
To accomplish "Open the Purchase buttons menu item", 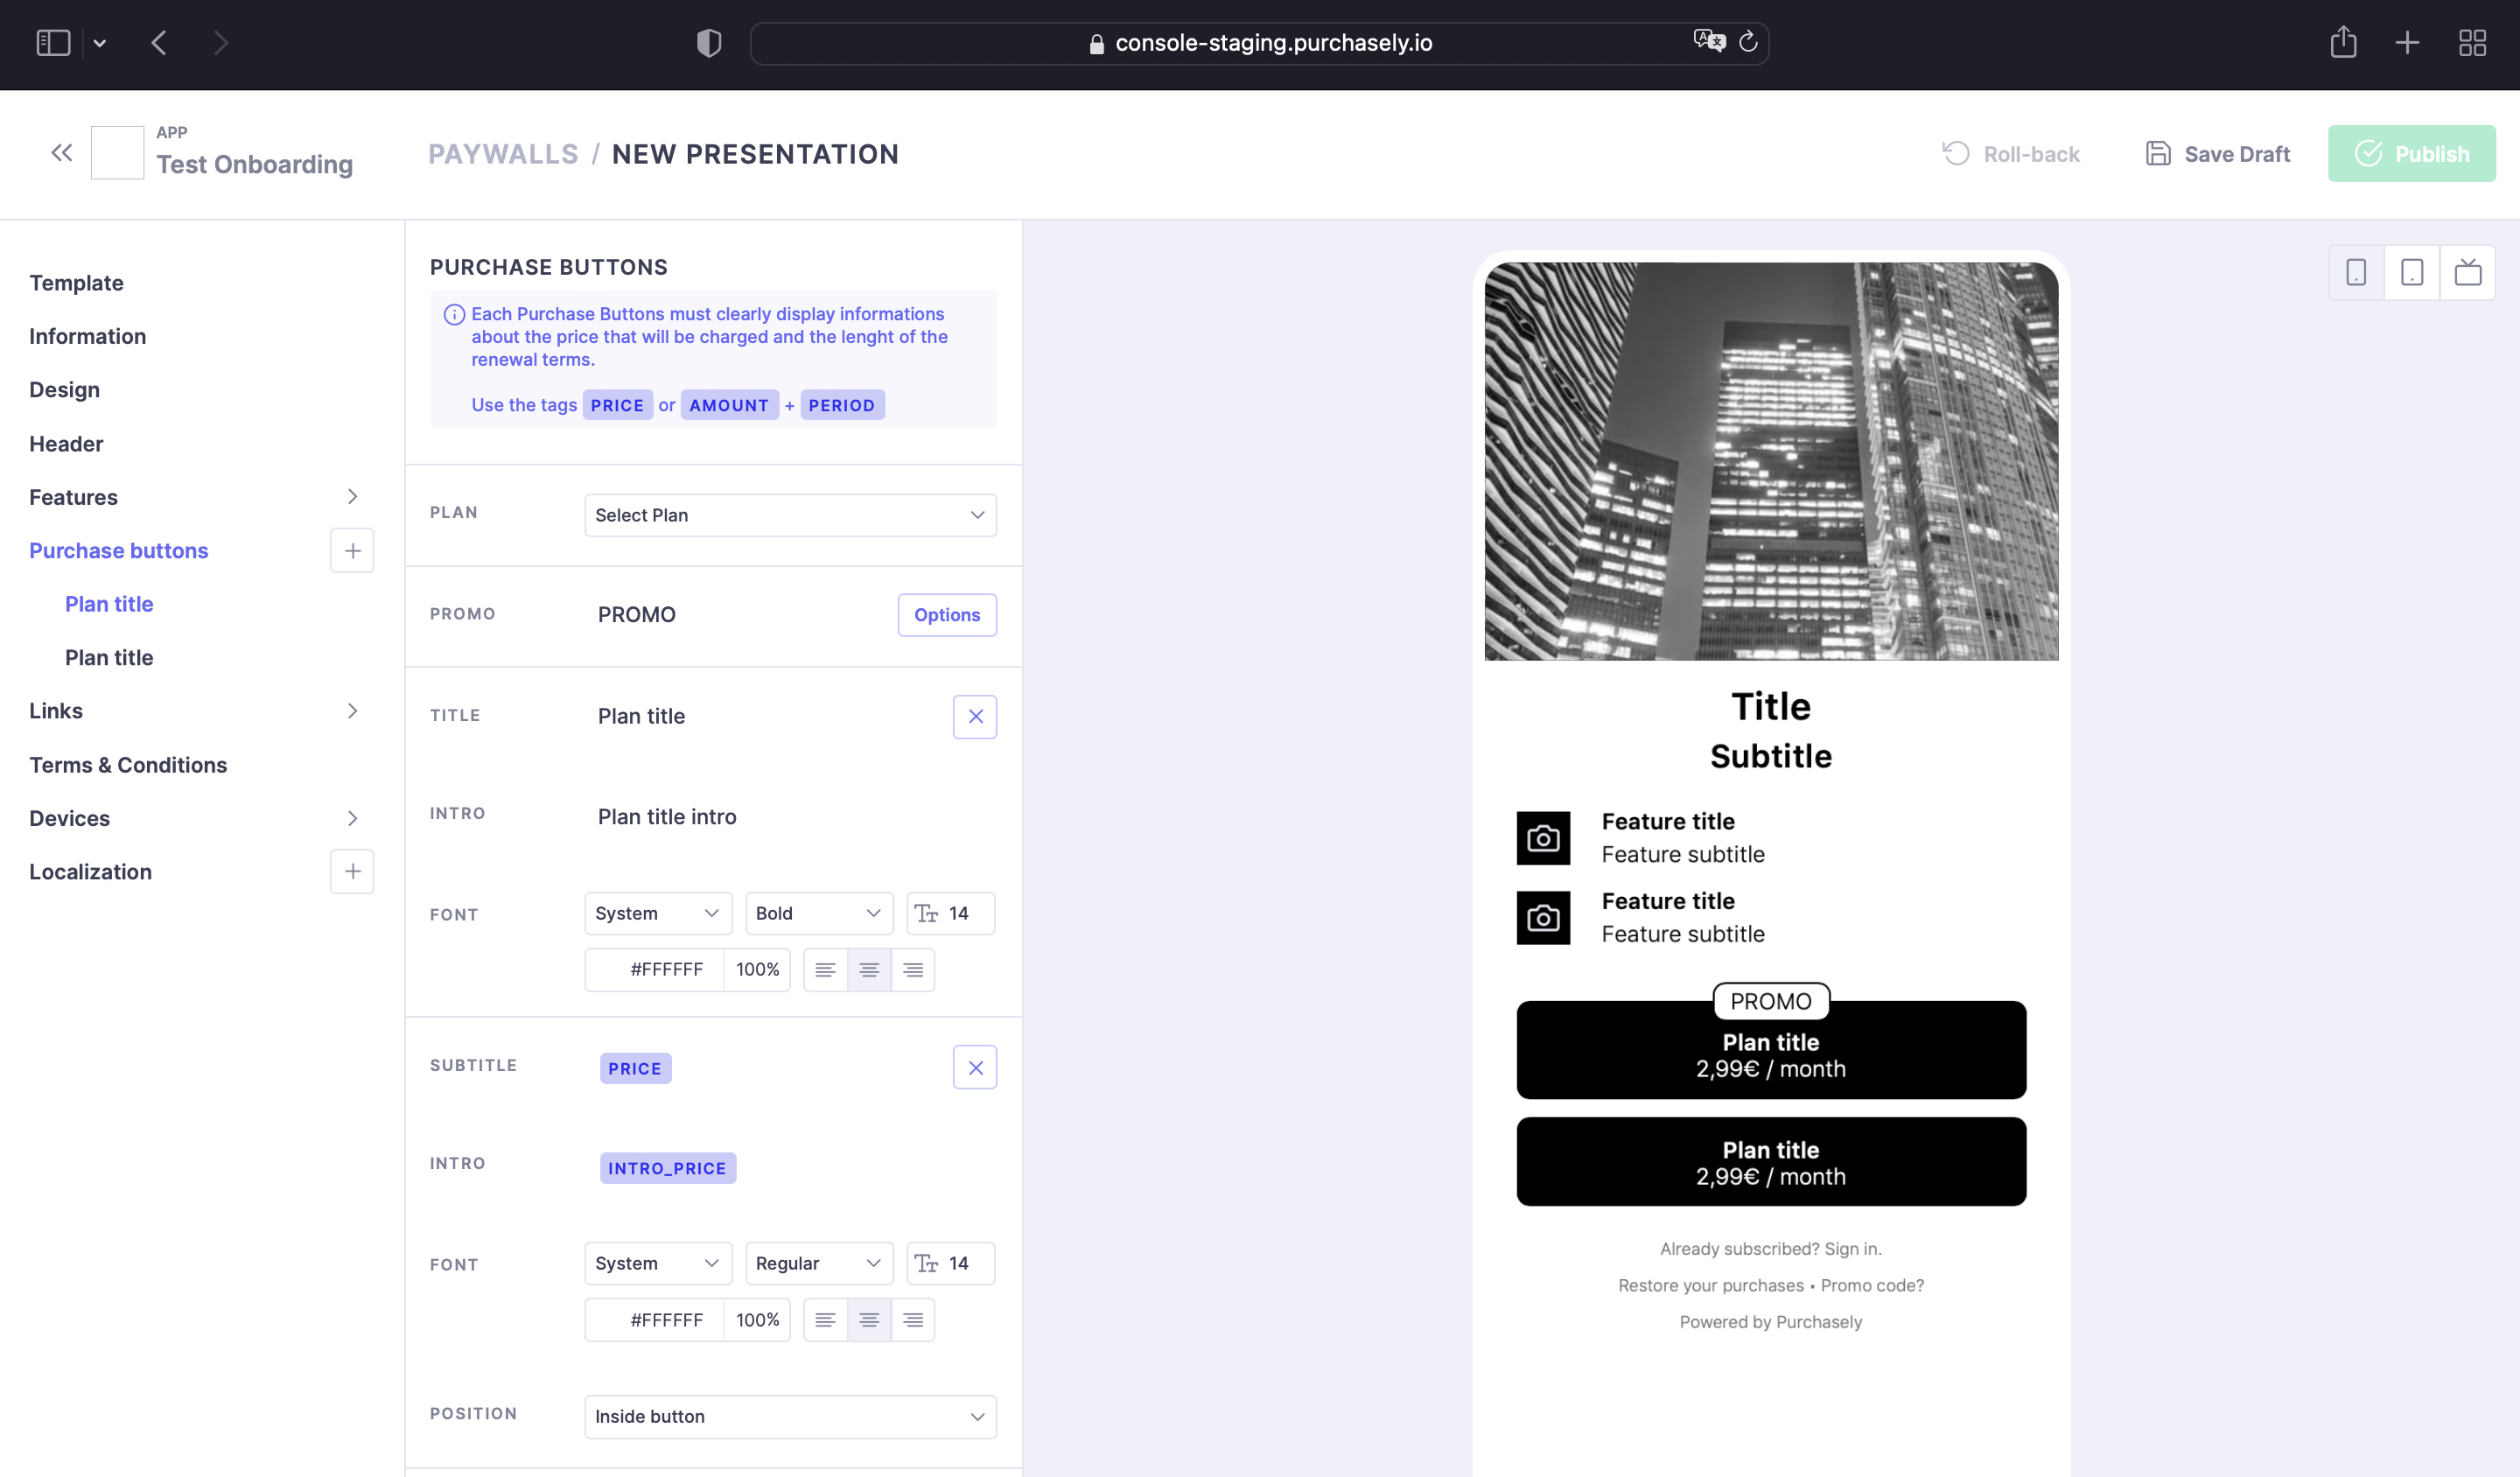I will click(x=118, y=551).
